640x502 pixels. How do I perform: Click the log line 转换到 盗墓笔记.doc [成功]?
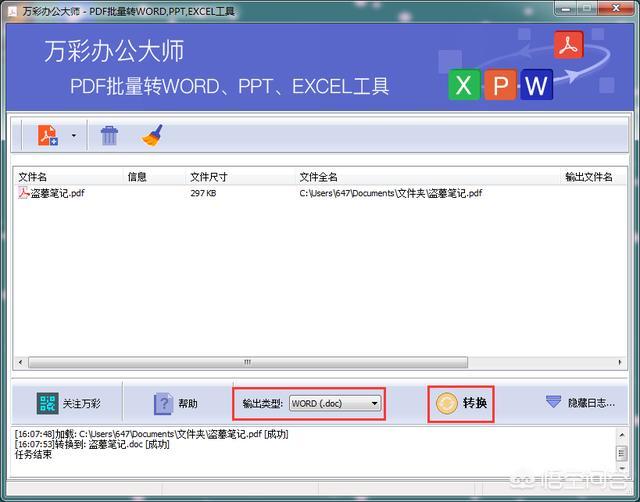pos(92,444)
